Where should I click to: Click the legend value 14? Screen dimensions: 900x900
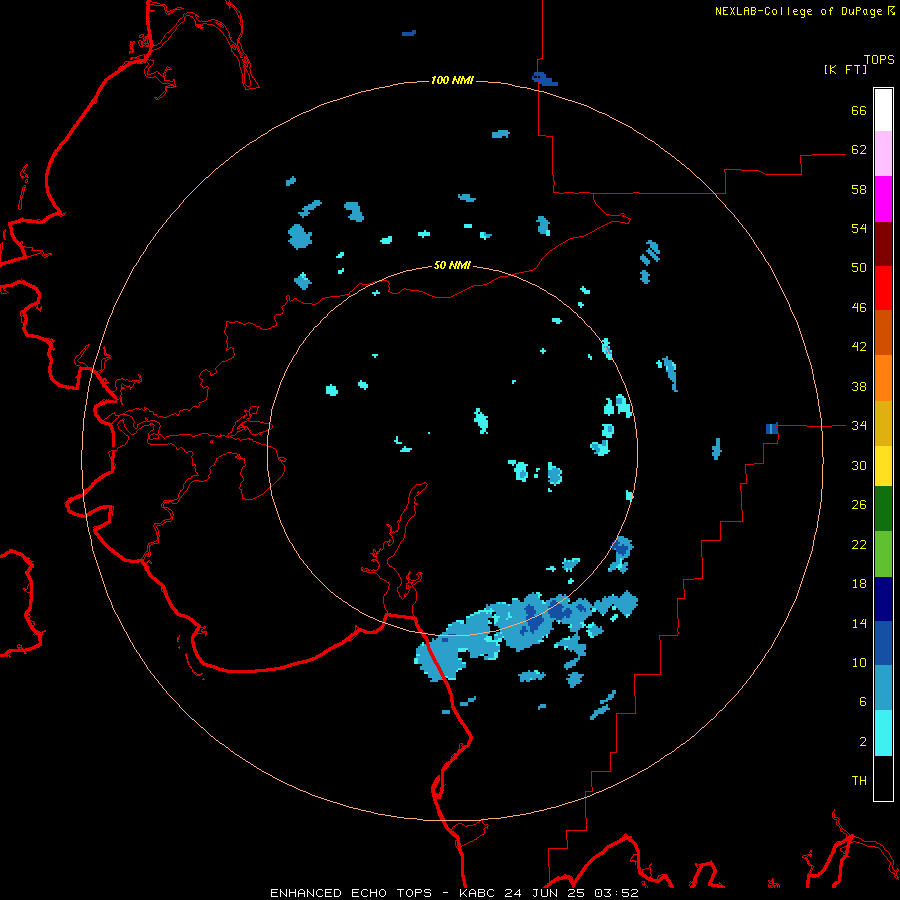click(859, 623)
